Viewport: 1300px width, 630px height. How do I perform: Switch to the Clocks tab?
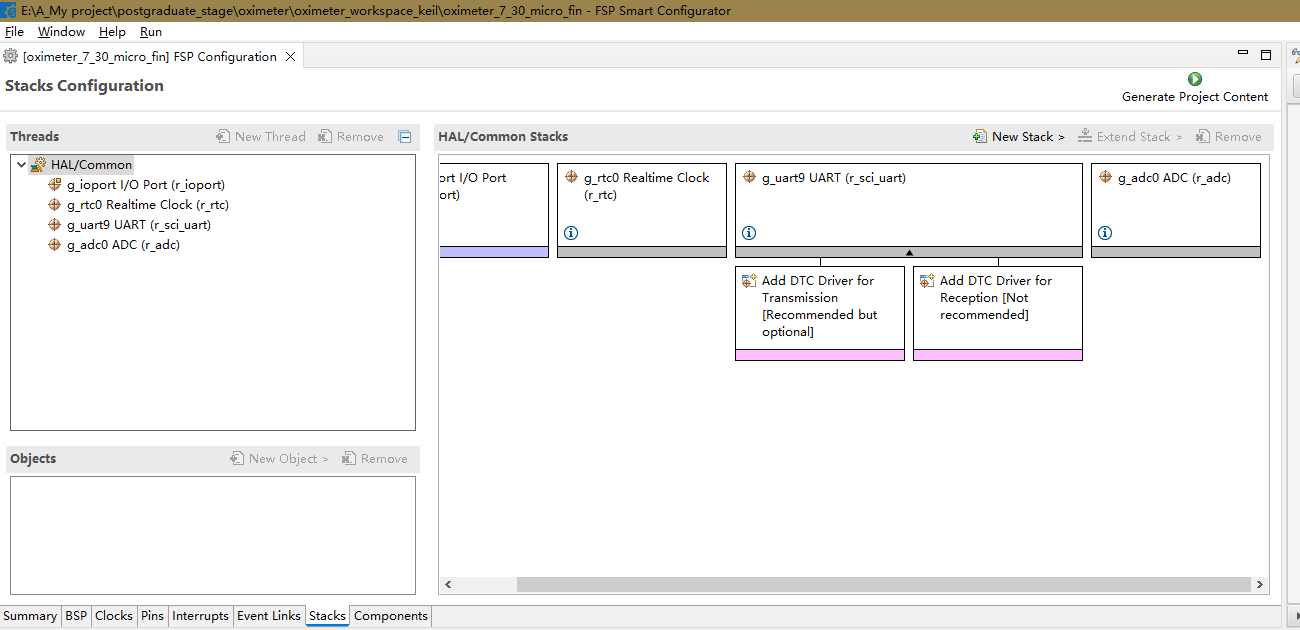click(114, 616)
